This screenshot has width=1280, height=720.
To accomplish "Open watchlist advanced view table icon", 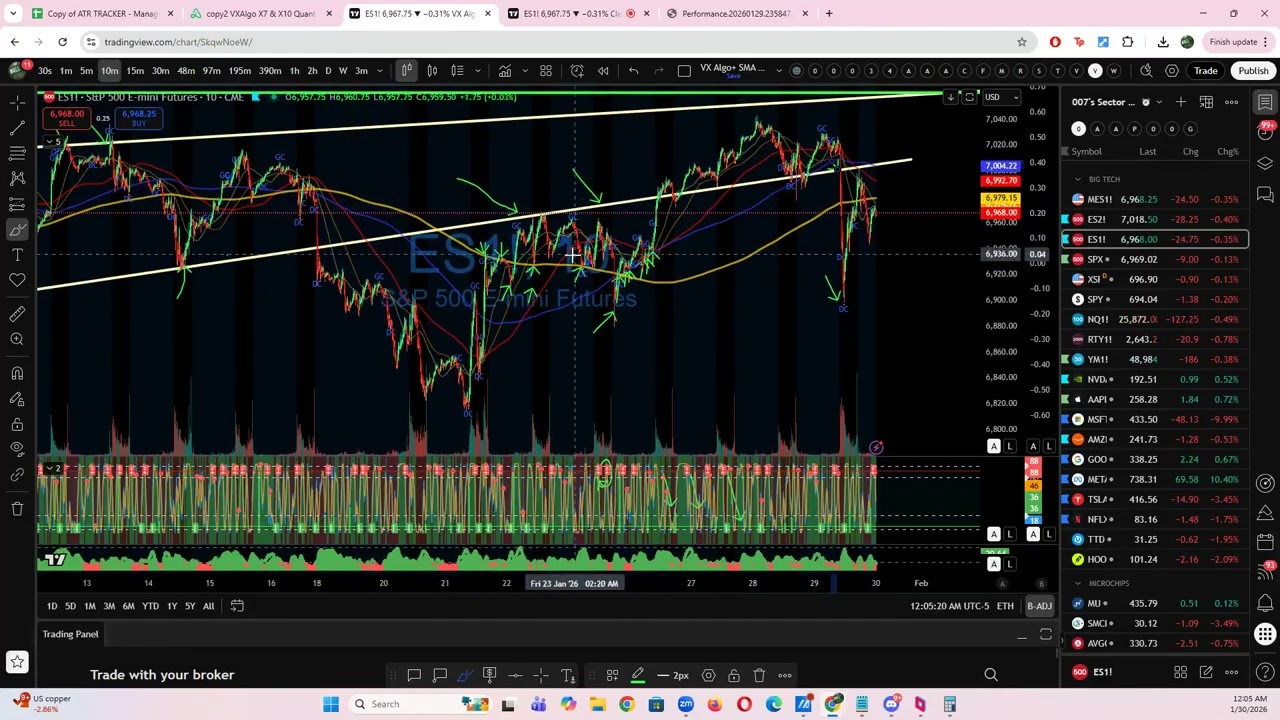I will [1206, 102].
